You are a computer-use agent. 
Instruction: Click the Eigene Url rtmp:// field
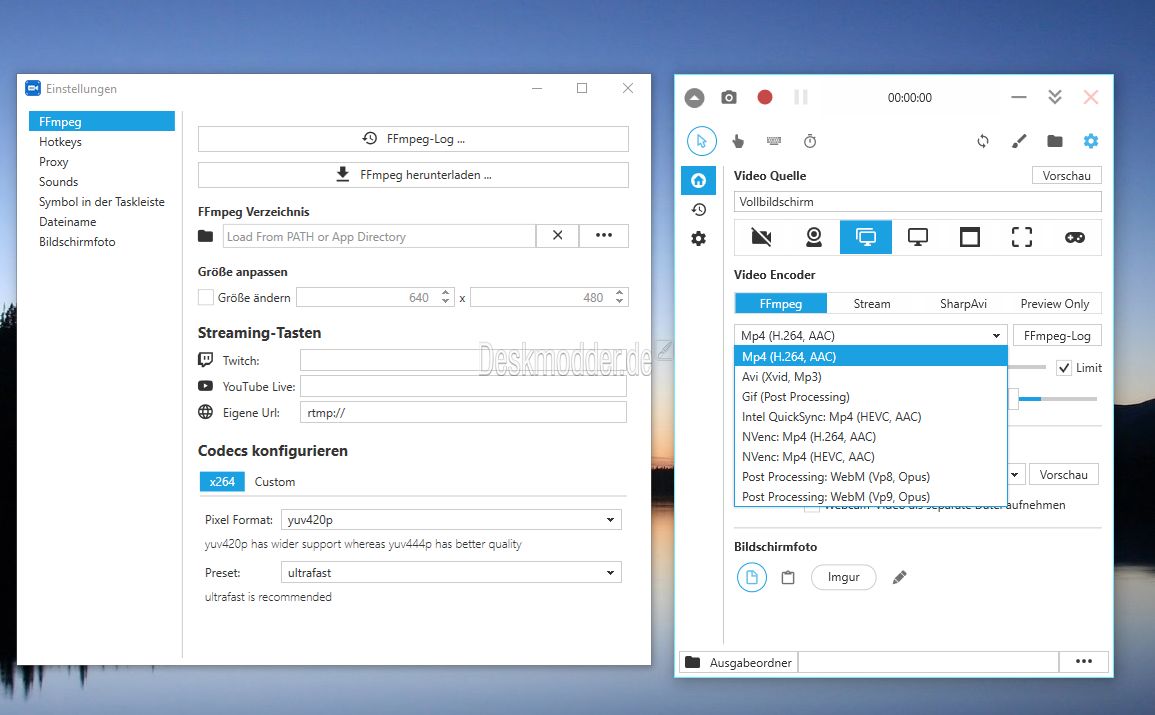(x=463, y=412)
